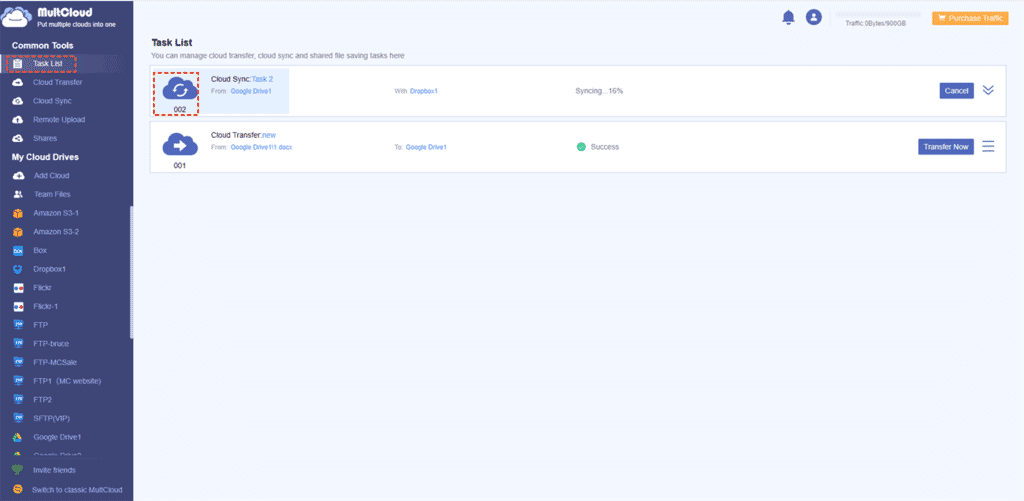Click Transfer Now button
Image resolution: width=1024 pixels, height=501 pixels.
pyautogui.click(x=946, y=147)
